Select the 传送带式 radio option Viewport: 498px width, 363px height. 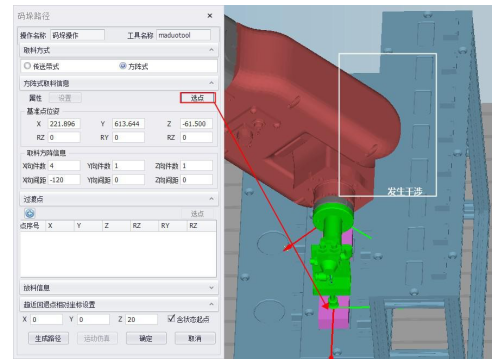(27, 66)
